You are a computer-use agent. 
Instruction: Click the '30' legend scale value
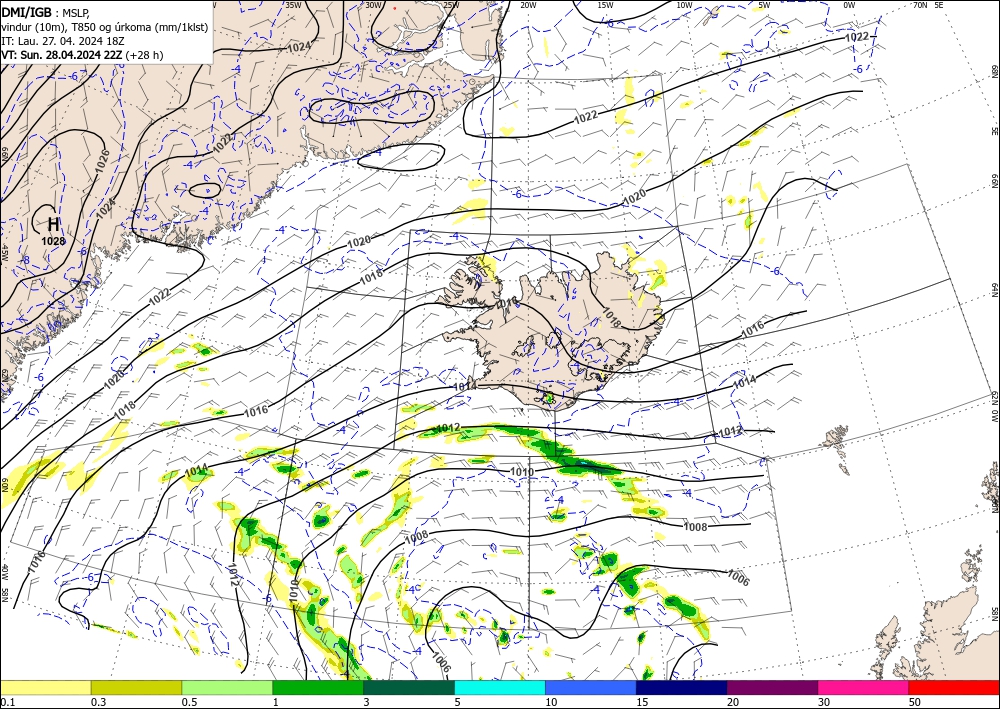pos(824,702)
